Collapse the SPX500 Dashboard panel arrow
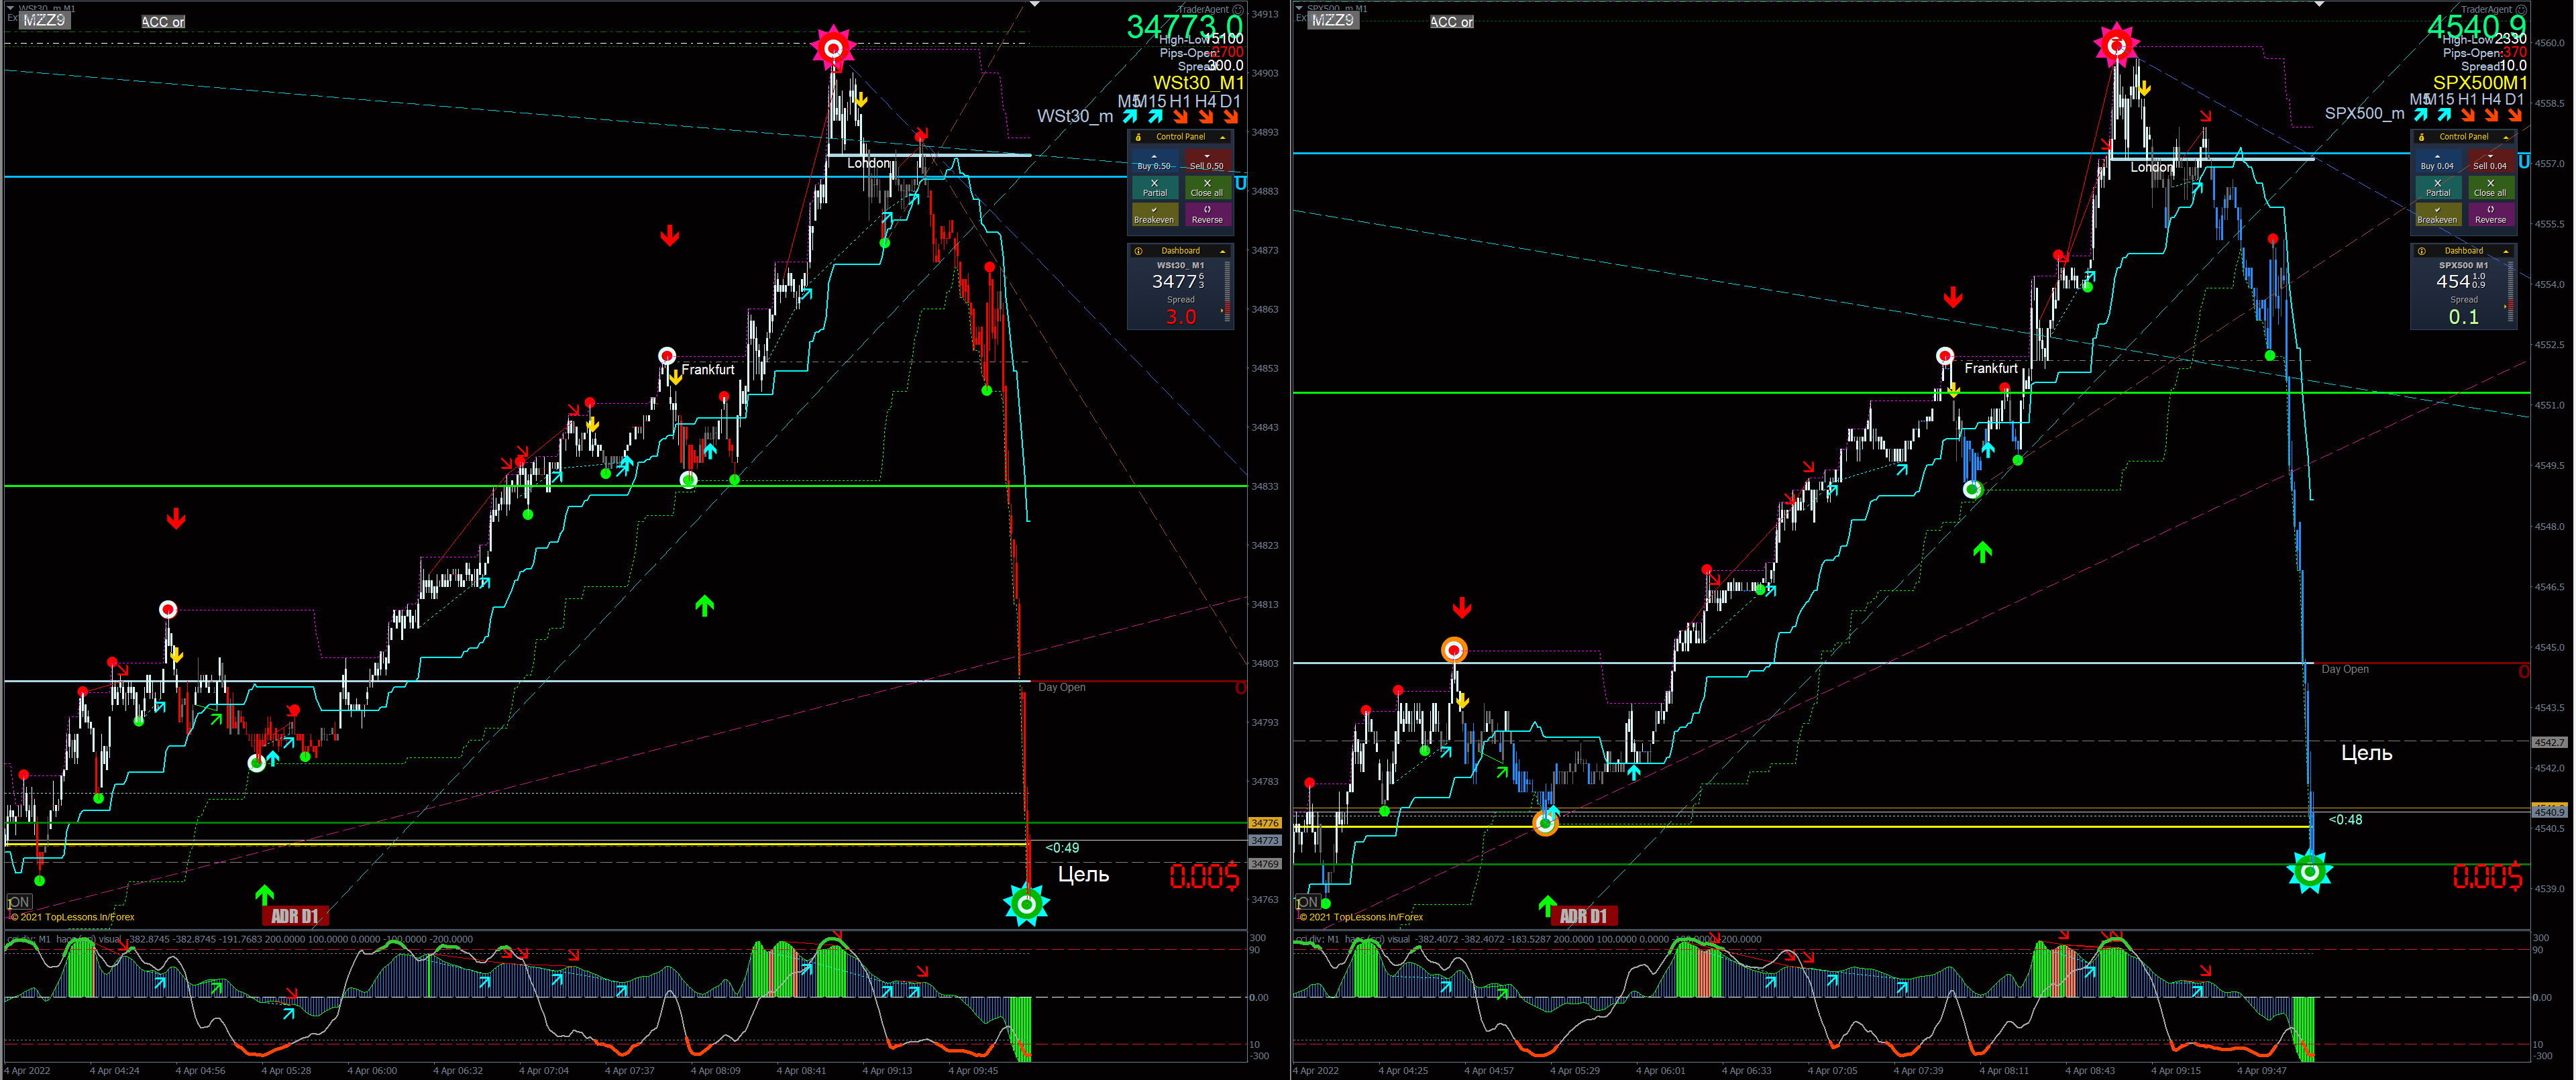The image size is (2576, 1080). pos(2505,251)
